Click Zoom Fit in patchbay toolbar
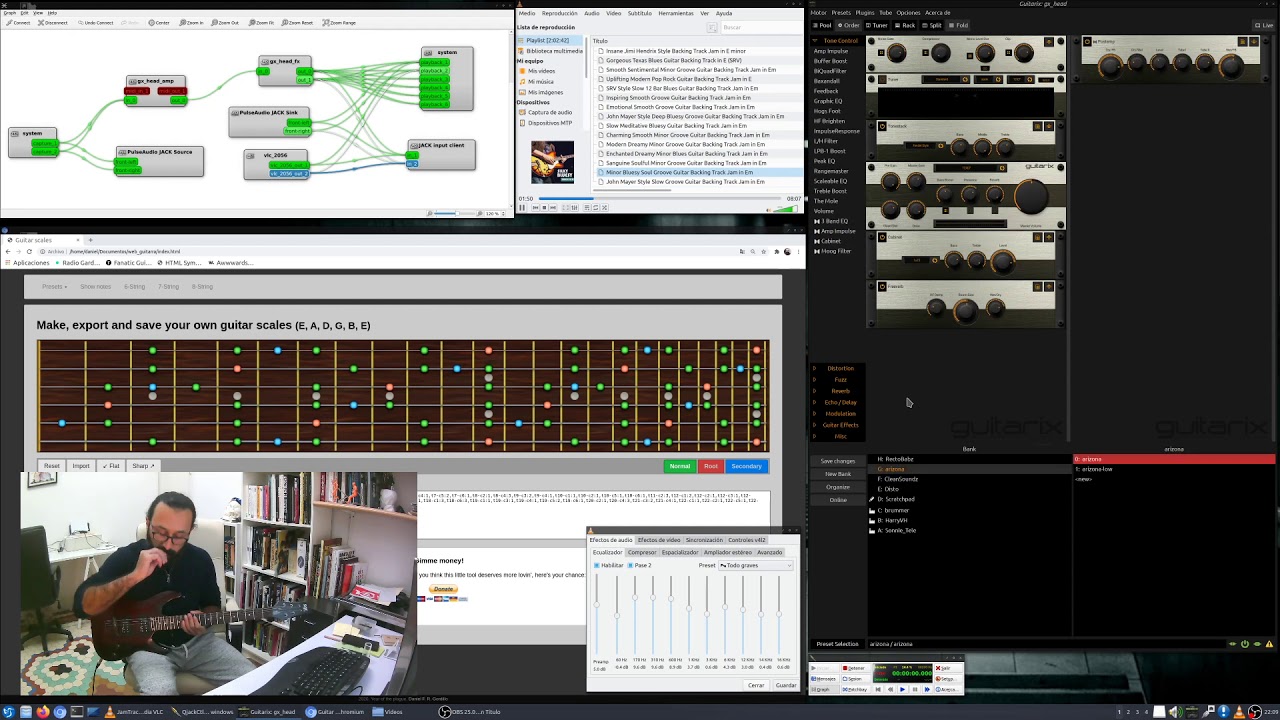 (x=261, y=22)
